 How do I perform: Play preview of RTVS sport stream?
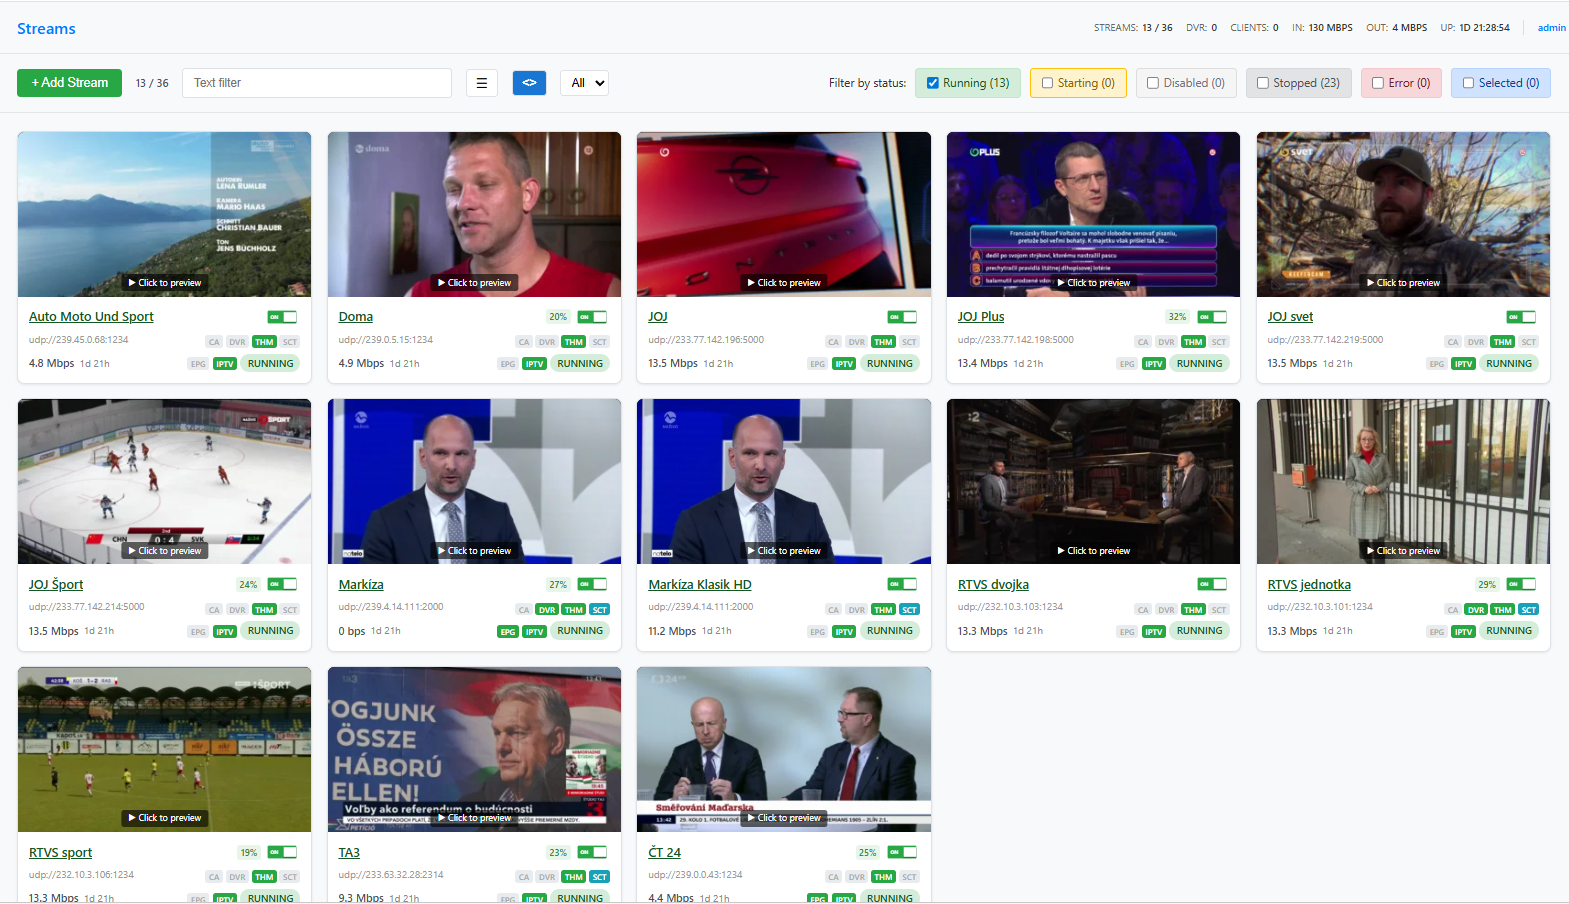point(165,818)
